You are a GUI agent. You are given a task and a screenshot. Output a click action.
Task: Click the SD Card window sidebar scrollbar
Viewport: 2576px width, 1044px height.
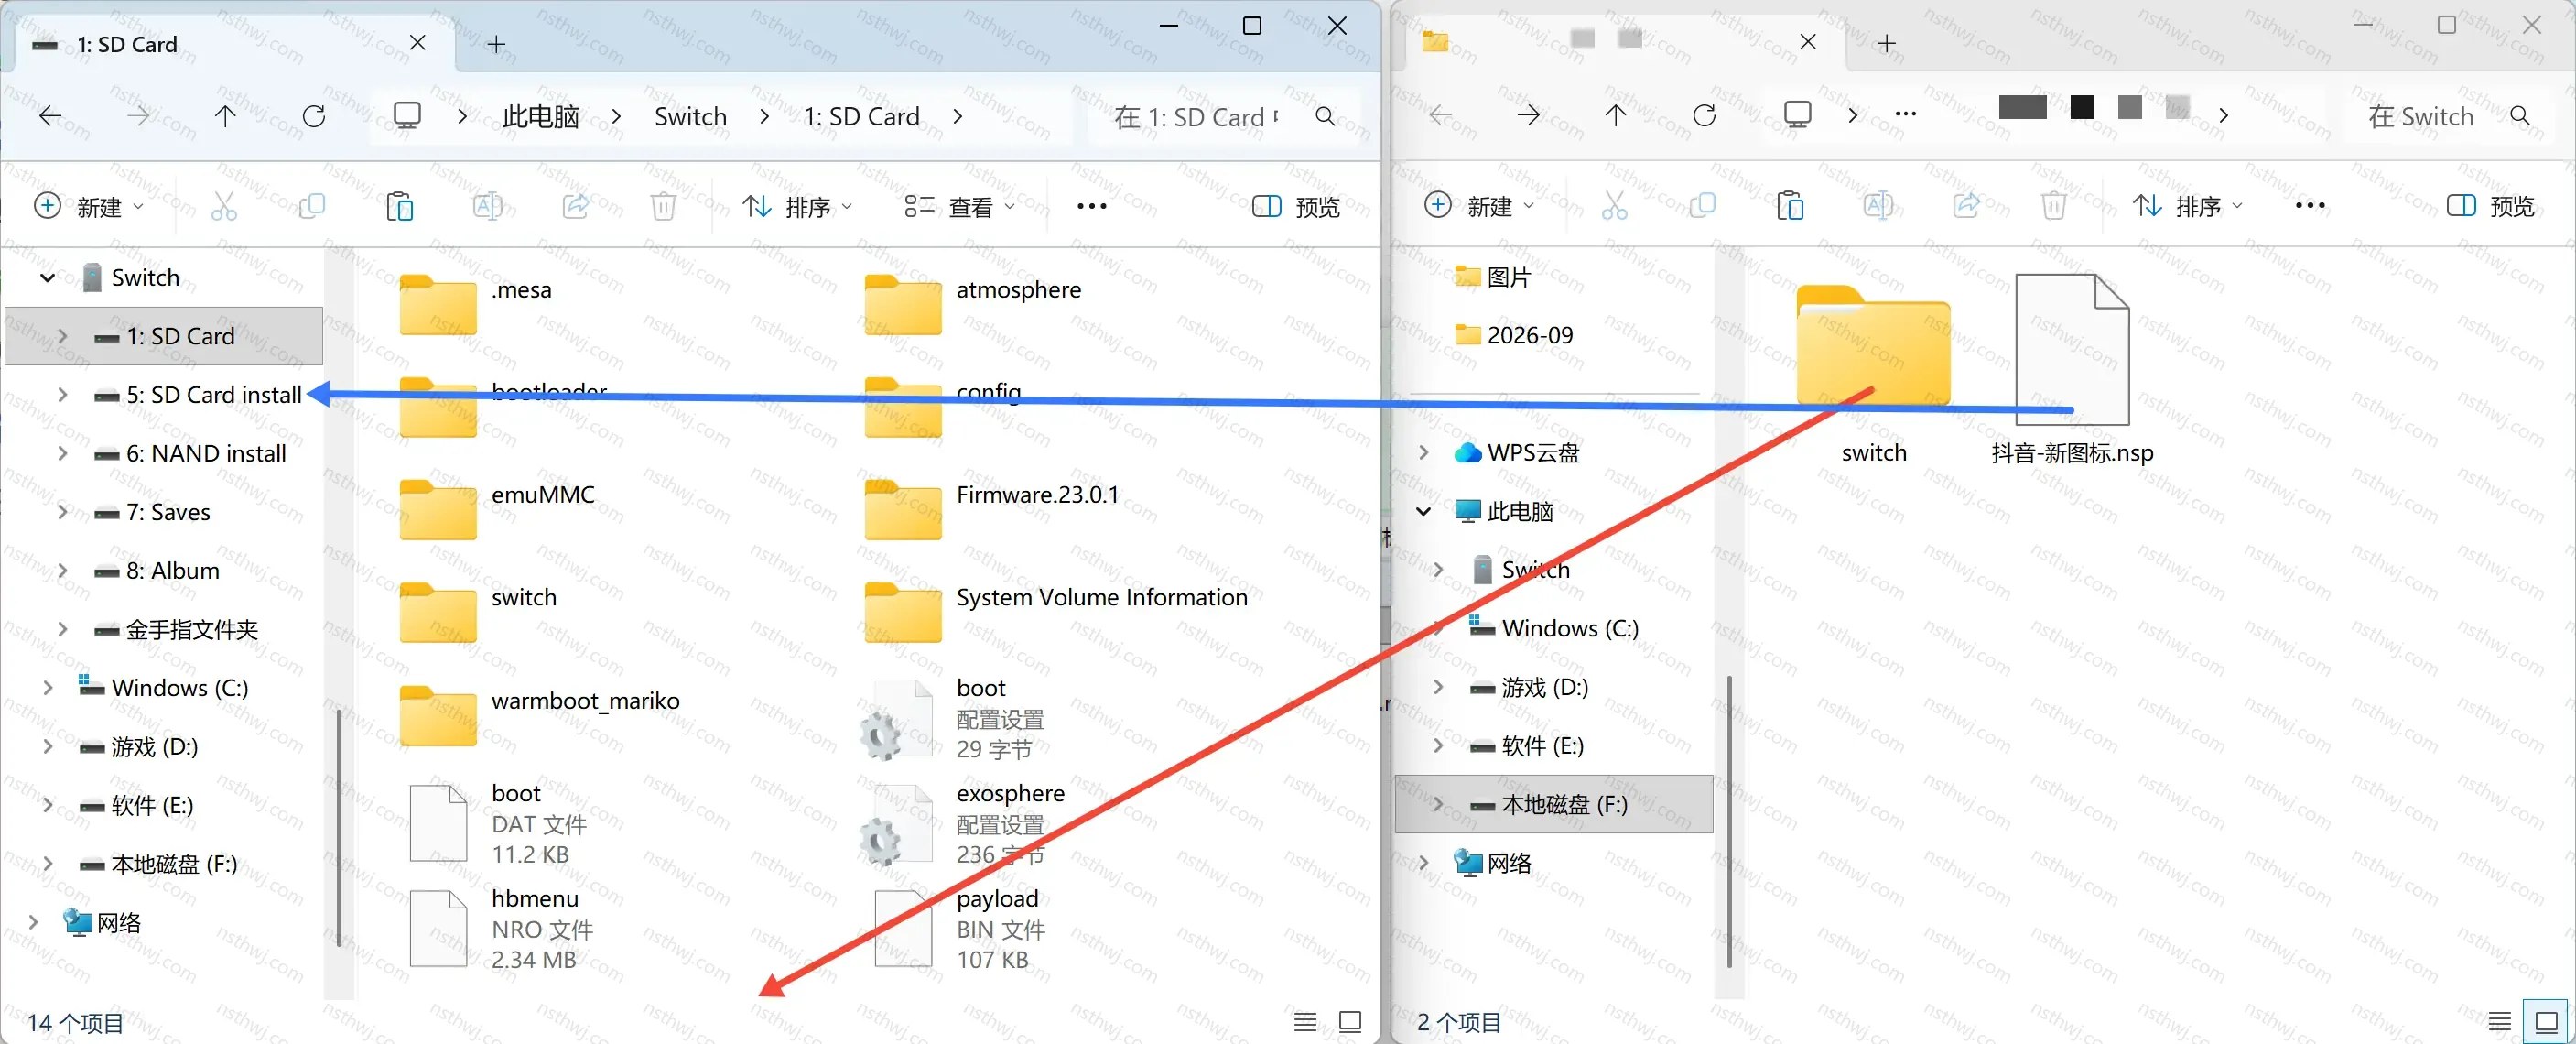(339, 826)
